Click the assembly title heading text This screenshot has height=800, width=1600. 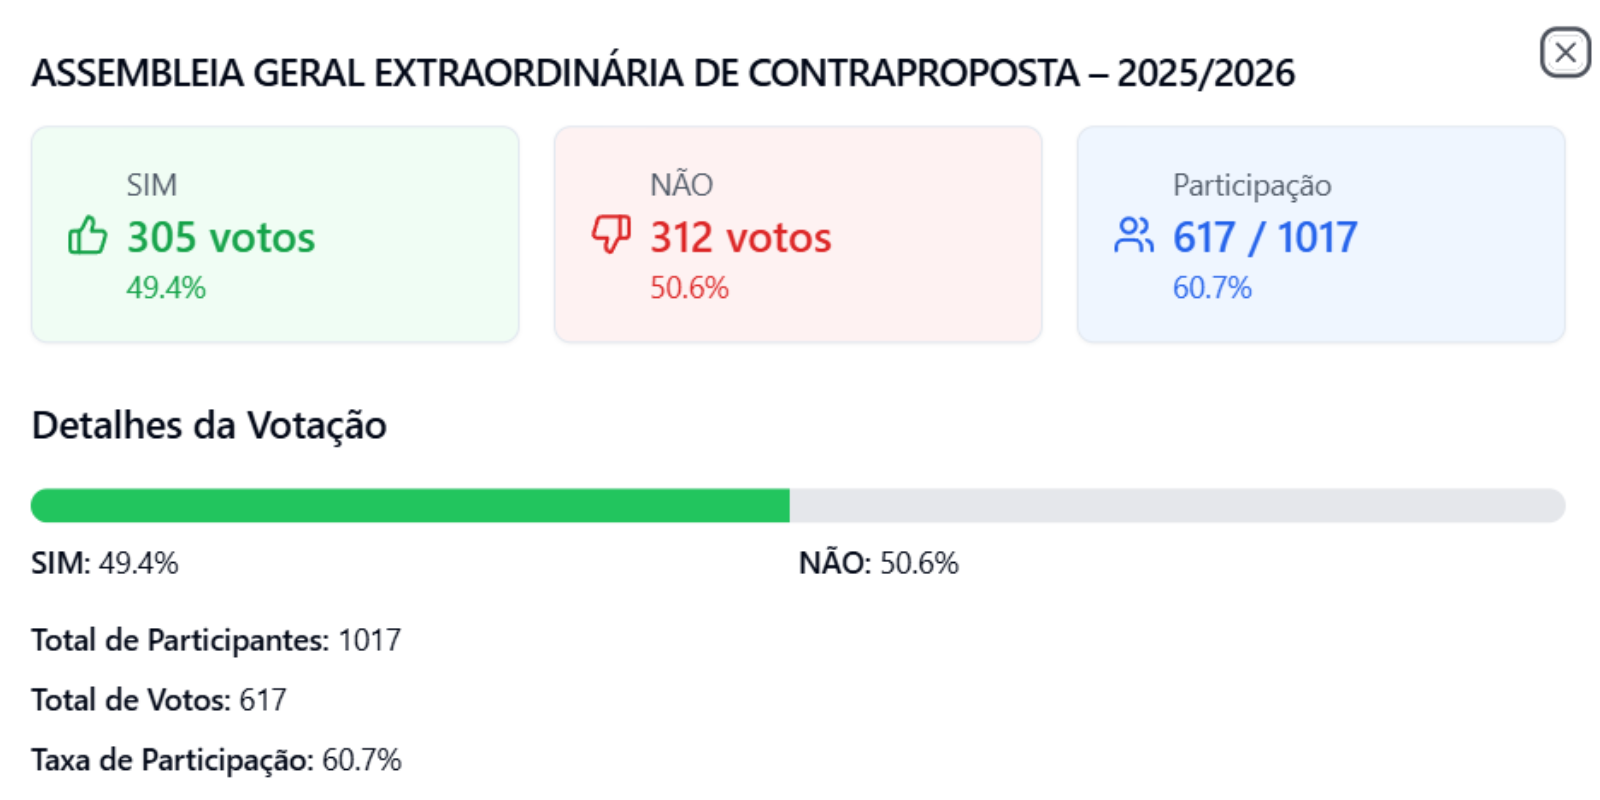coord(663,73)
